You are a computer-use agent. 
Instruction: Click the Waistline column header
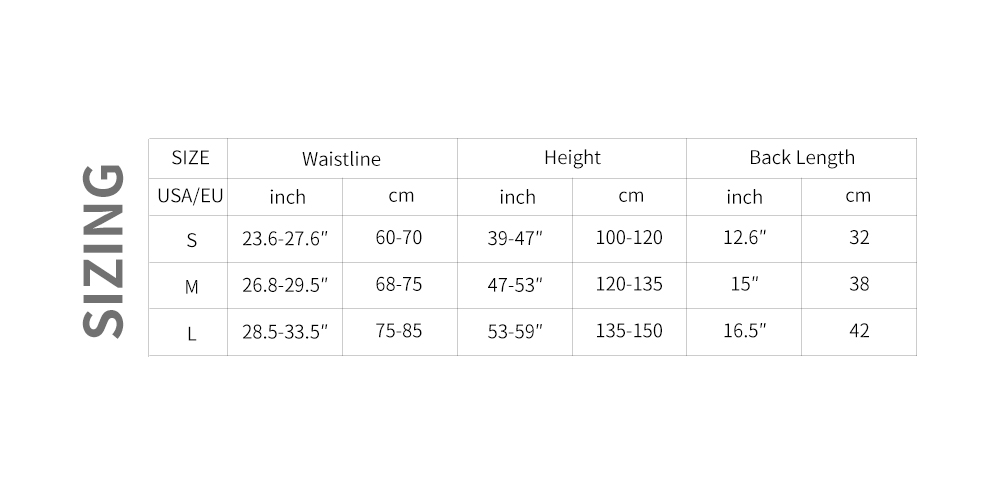click(x=341, y=159)
